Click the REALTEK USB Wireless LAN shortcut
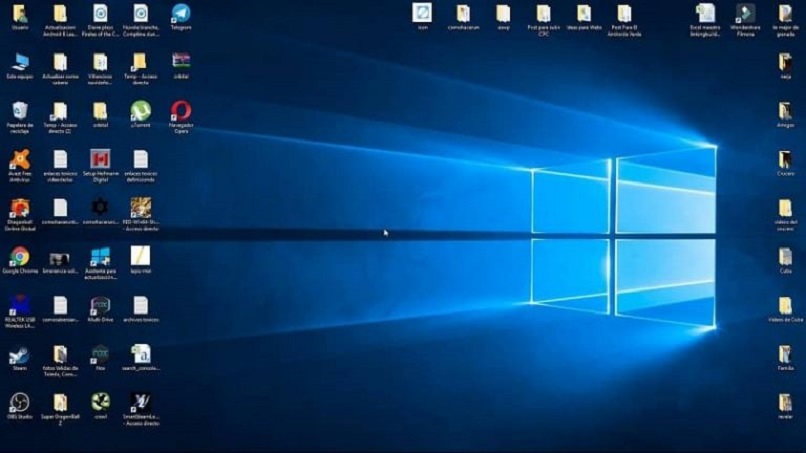806x453 pixels. pyautogui.click(x=20, y=305)
